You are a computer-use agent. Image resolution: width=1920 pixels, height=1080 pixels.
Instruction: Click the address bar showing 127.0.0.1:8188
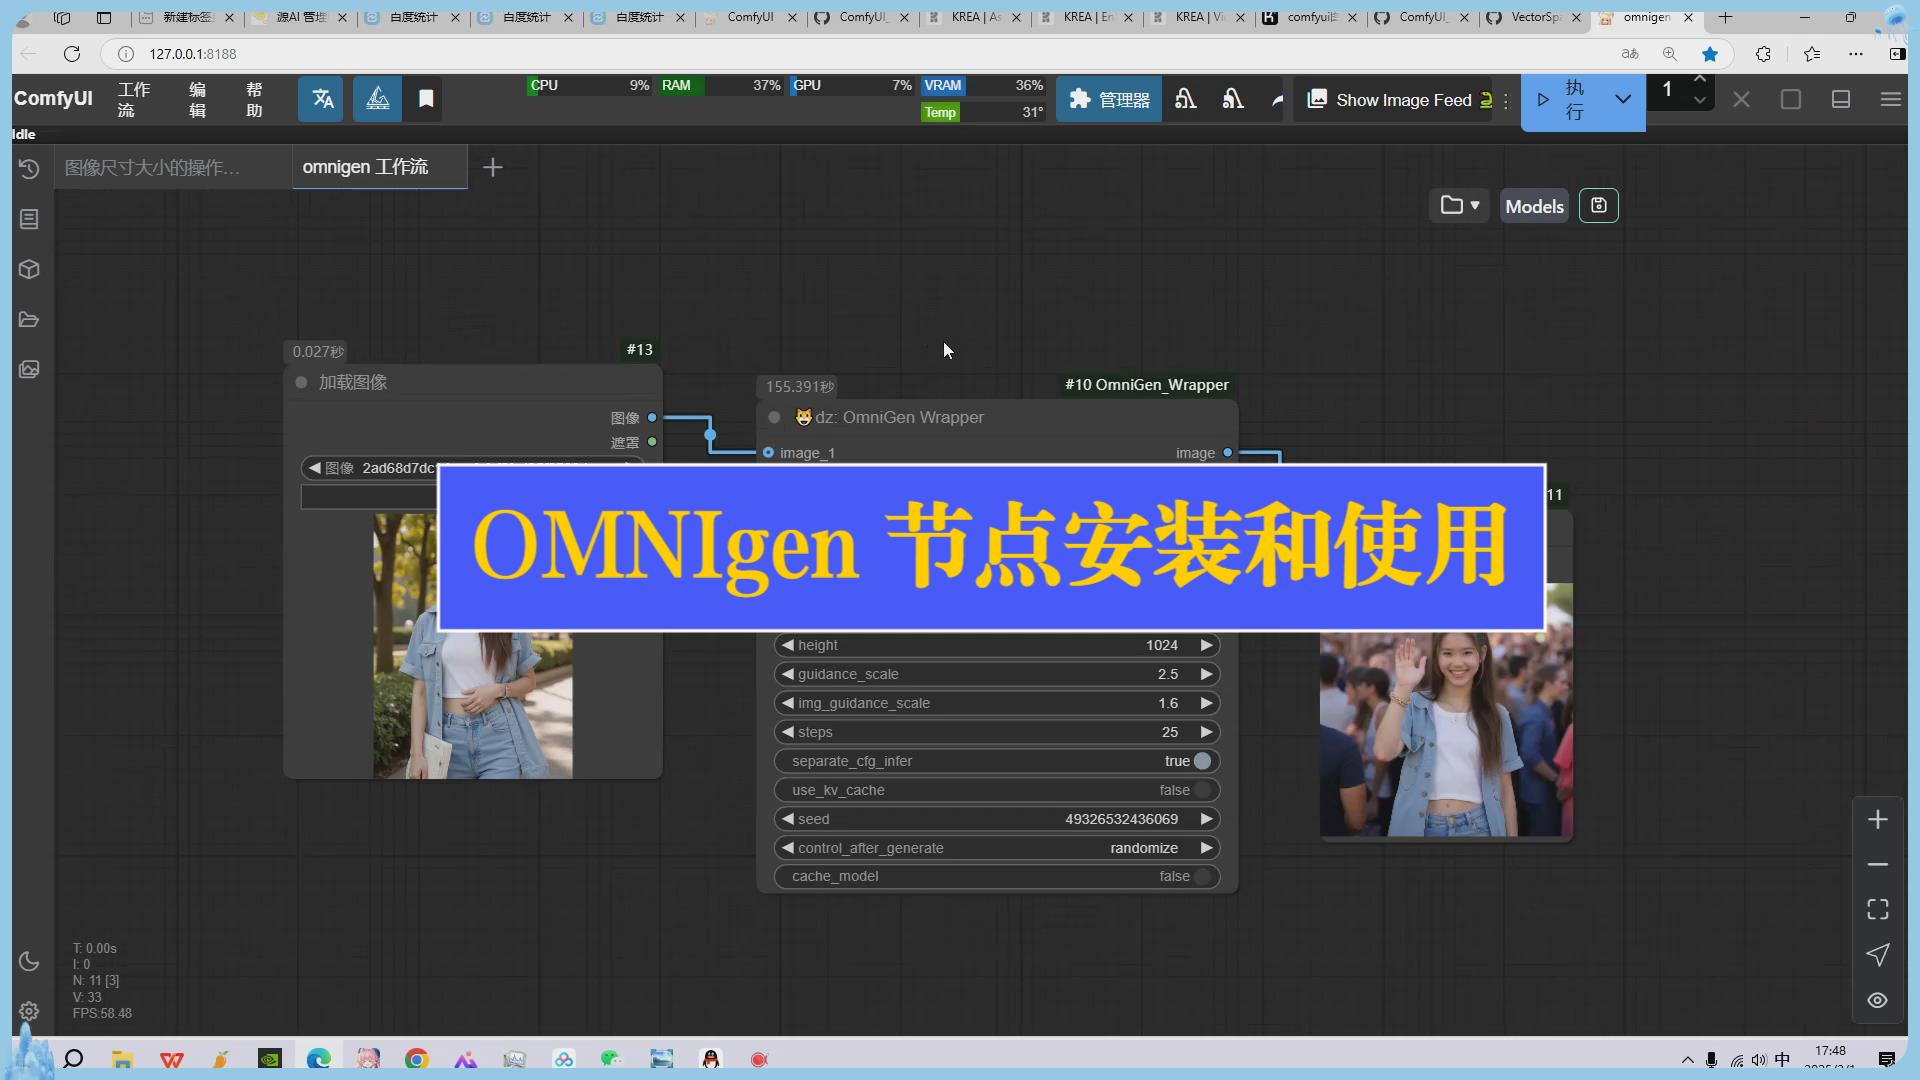pos(860,54)
